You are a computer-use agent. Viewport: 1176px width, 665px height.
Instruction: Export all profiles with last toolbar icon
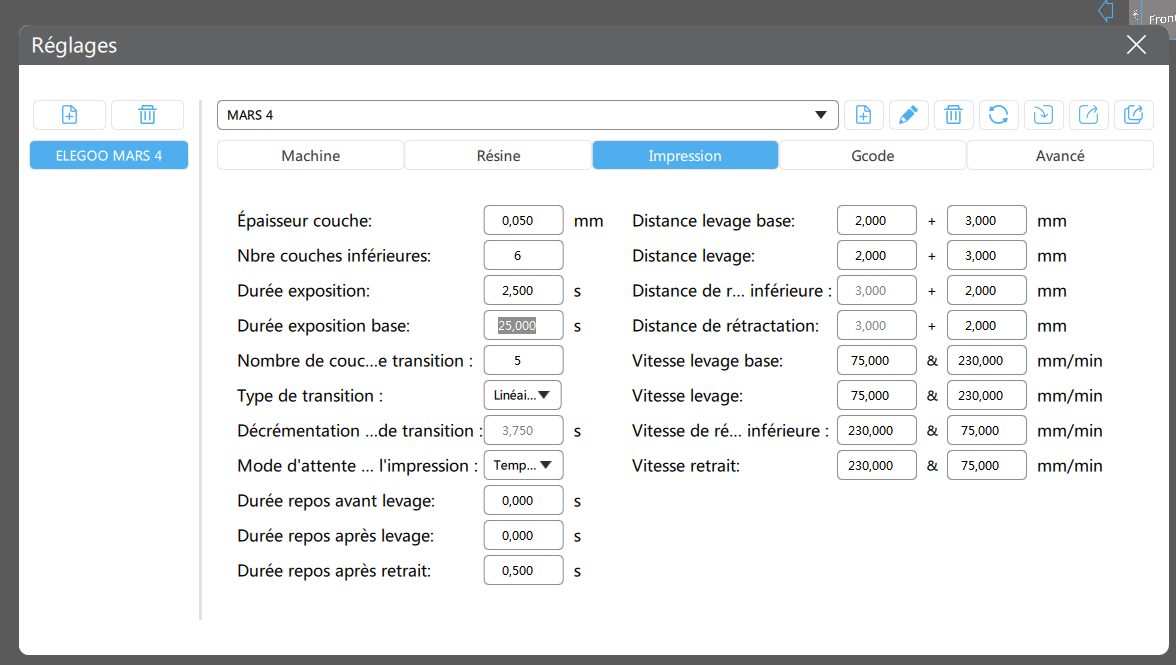pos(1133,115)
